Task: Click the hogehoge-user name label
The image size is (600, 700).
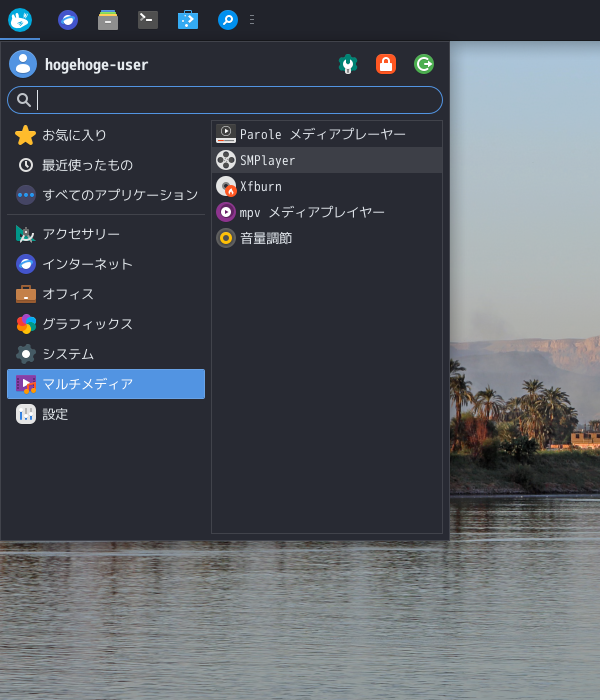Action: pos(96,65)
